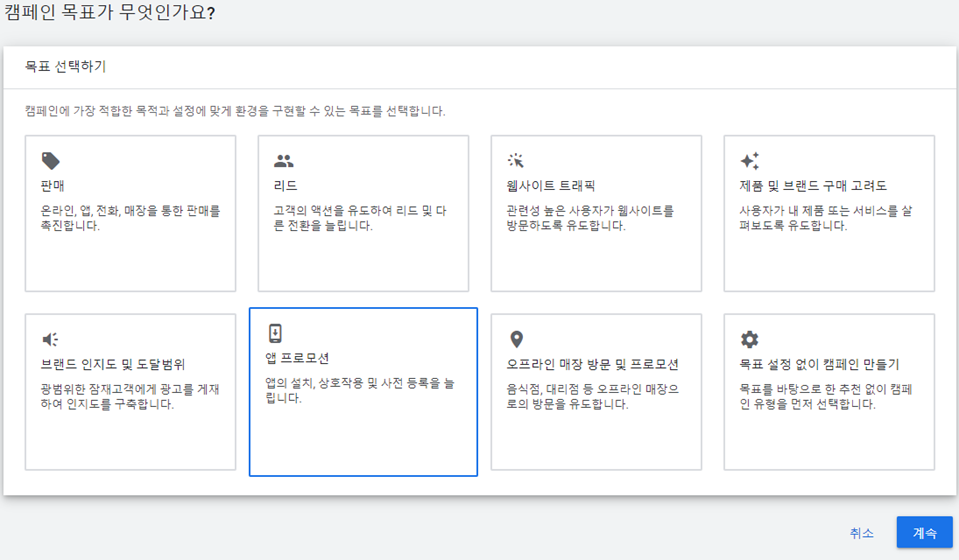Click the 취소 button
959x560 pixels.
tap(862, 533)
